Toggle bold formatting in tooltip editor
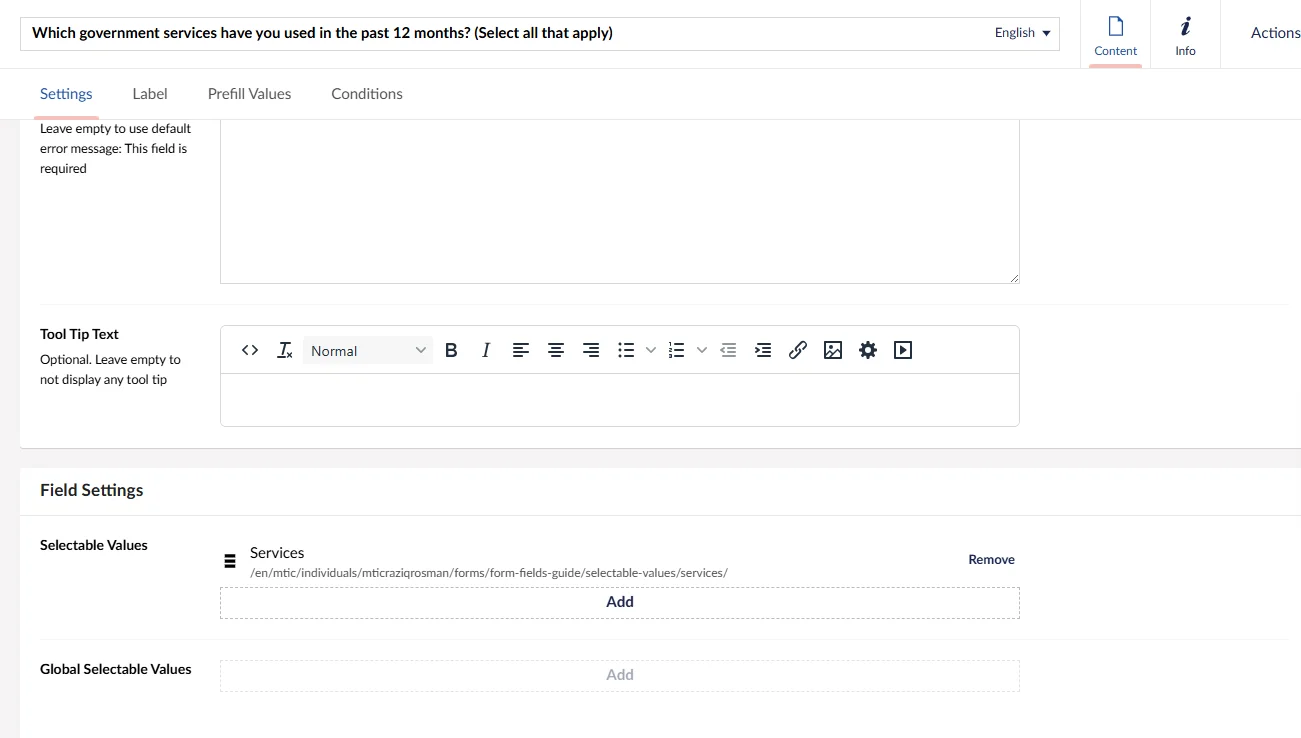 (x=451, y=350)
